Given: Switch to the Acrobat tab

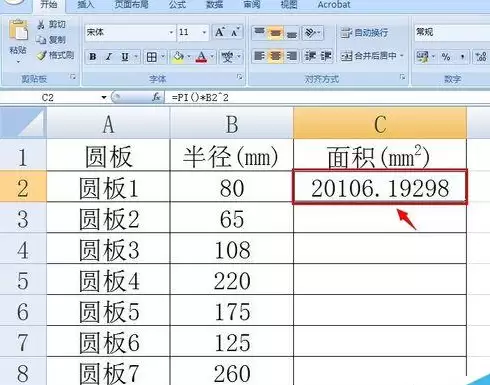Looking at the screenshot, I should point(334,5).
